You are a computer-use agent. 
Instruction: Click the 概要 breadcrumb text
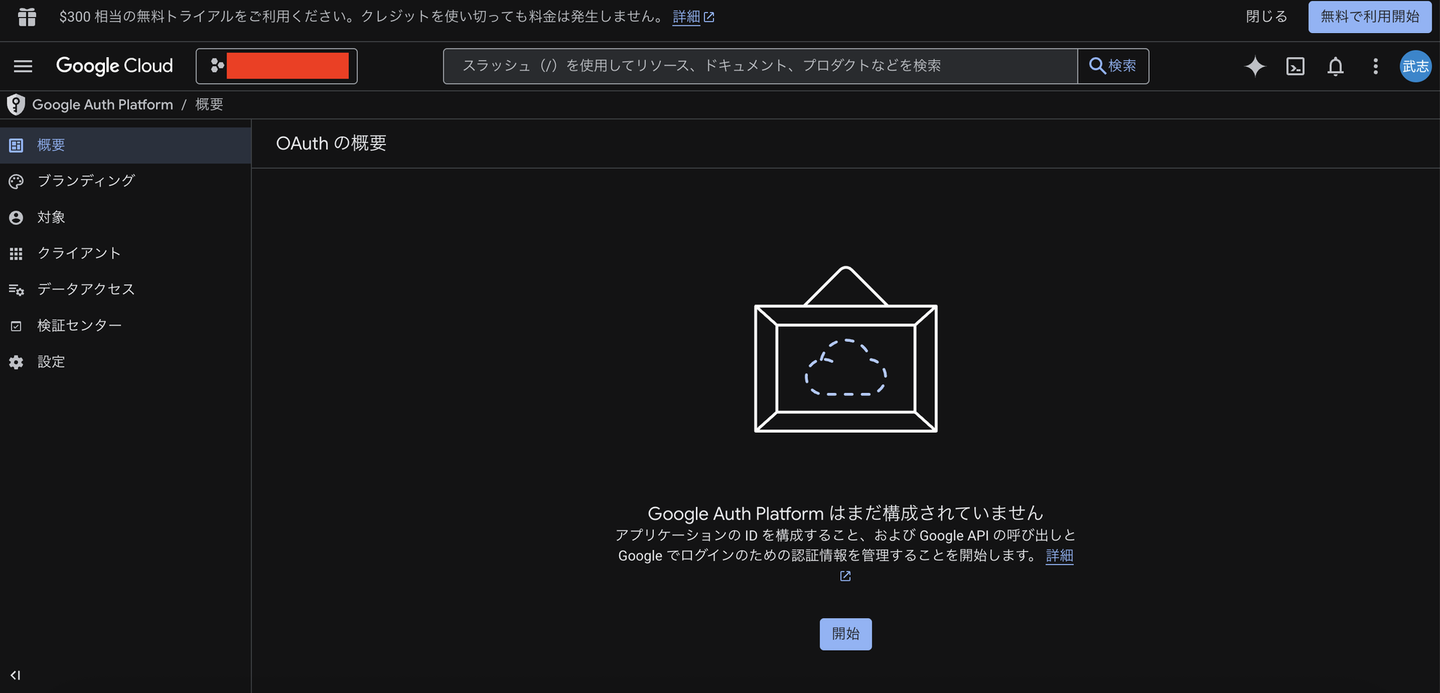[x=209, y=104]
